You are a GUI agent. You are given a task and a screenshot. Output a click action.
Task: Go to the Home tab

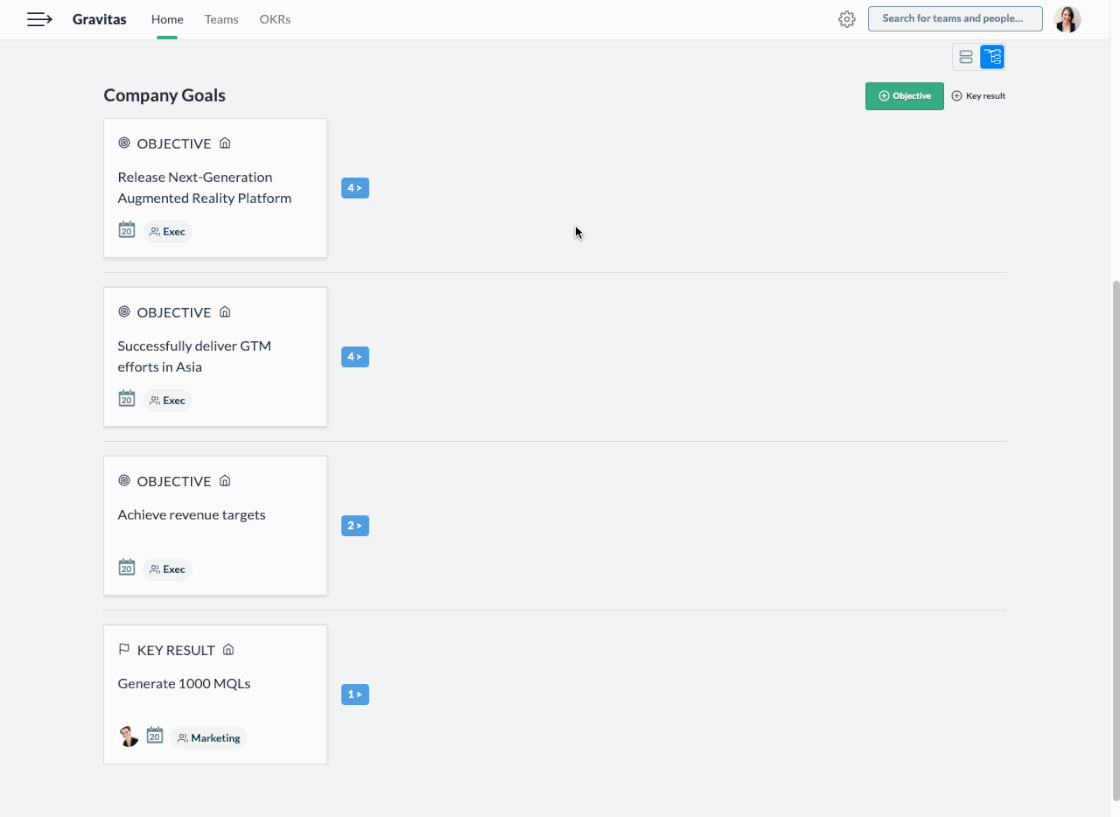click(x=167, y=19)
